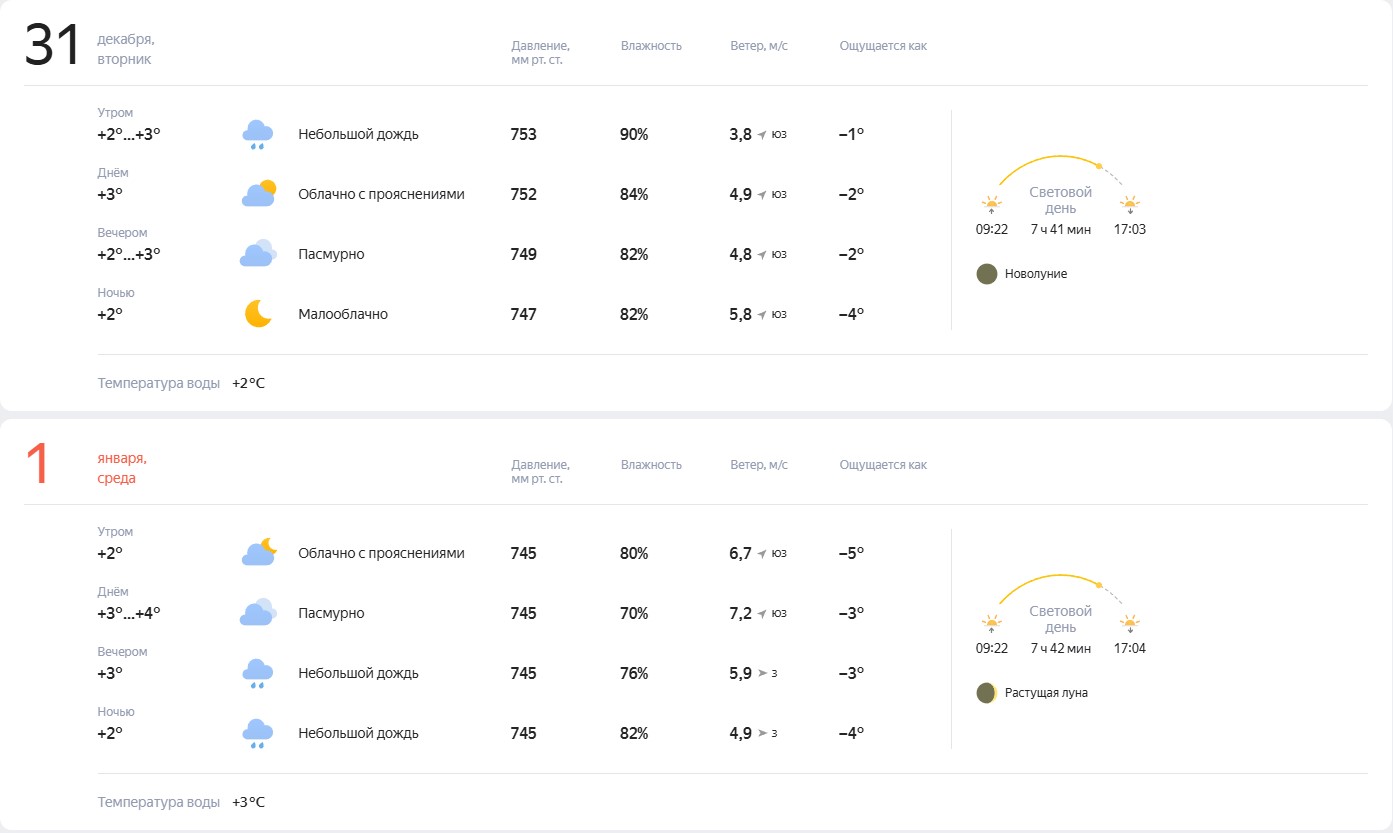Click the light rain icon for January 1 night
Screen dimensions: 1393x833
tap(258, 734)
